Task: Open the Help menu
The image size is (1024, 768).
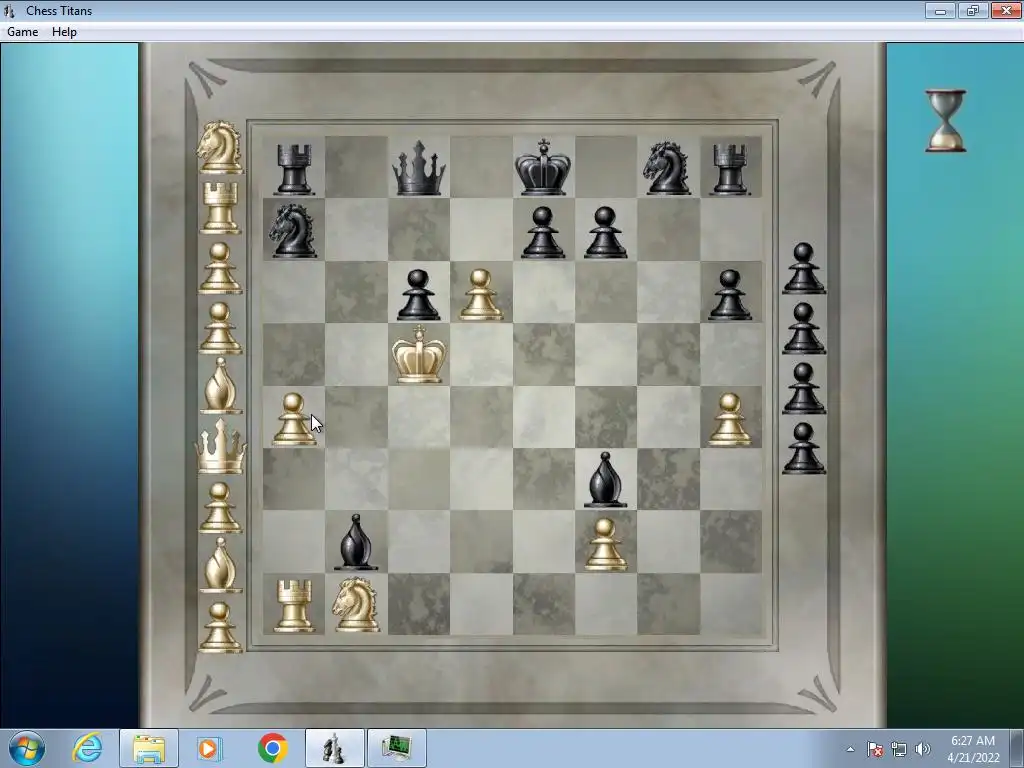Action: [x=64, y=32]
